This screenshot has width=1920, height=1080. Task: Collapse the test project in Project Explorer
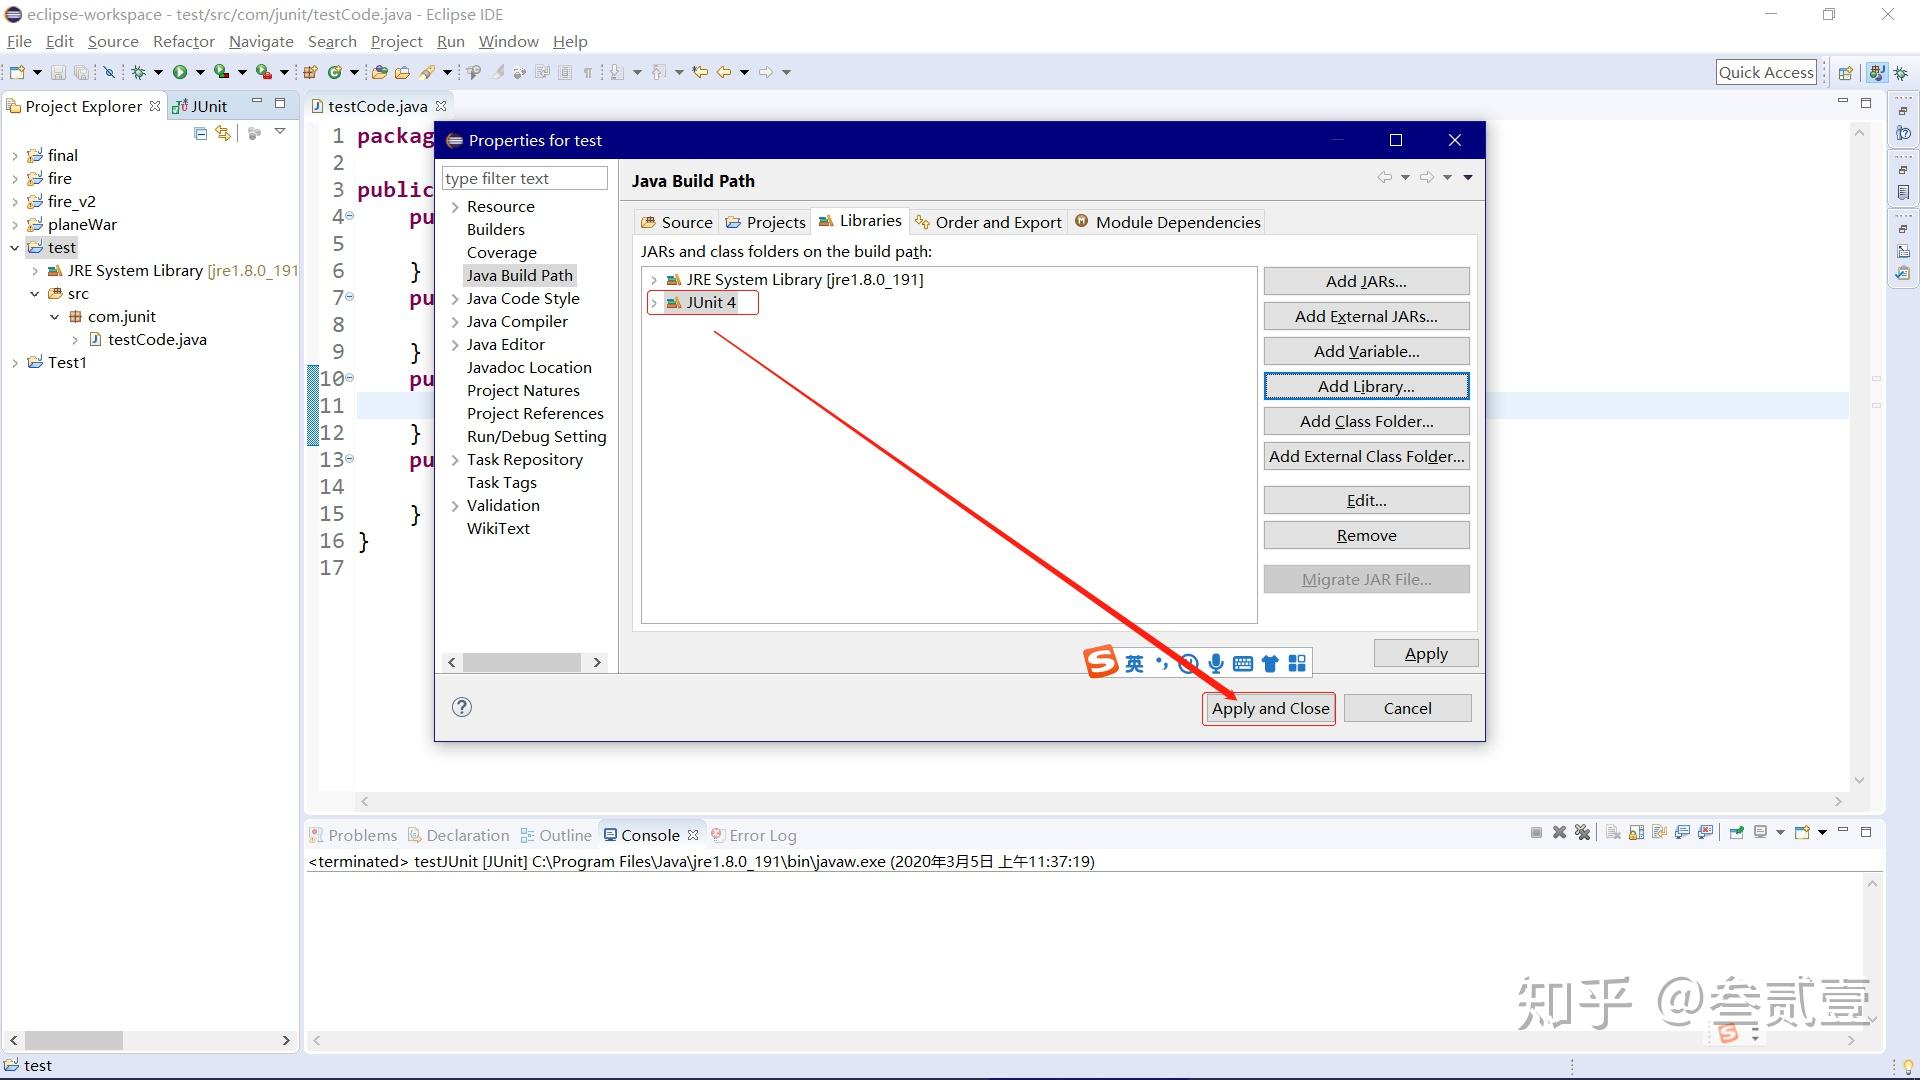pos(14,247)
